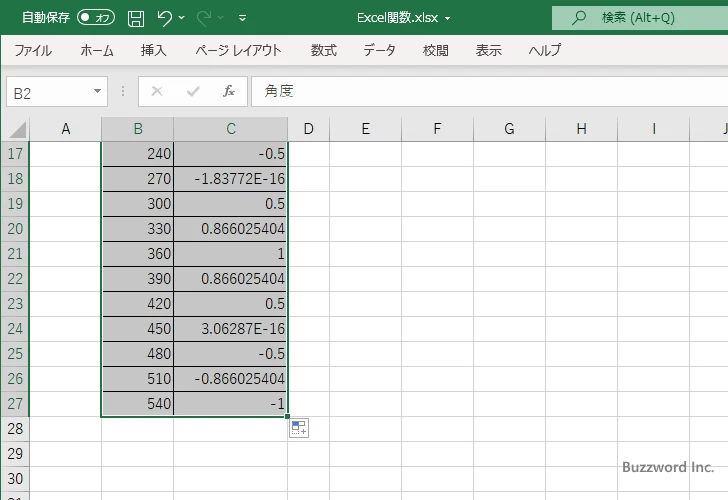Click cell containing 480
The width and height of the screenshot is (728, 500).
[x=138, y=354]
